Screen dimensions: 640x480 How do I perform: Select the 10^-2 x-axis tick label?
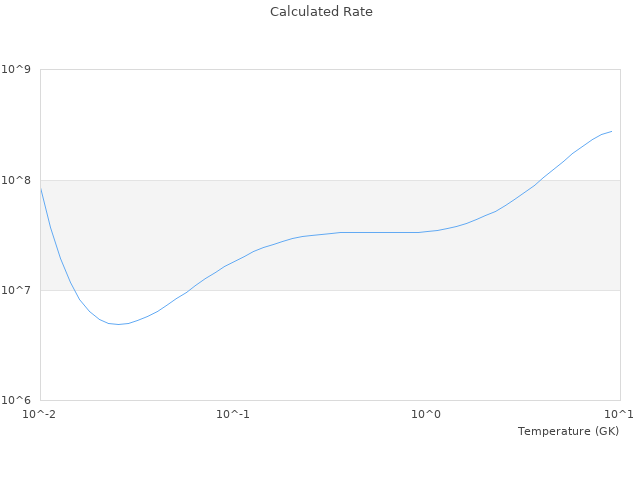[x=40, y=414]
